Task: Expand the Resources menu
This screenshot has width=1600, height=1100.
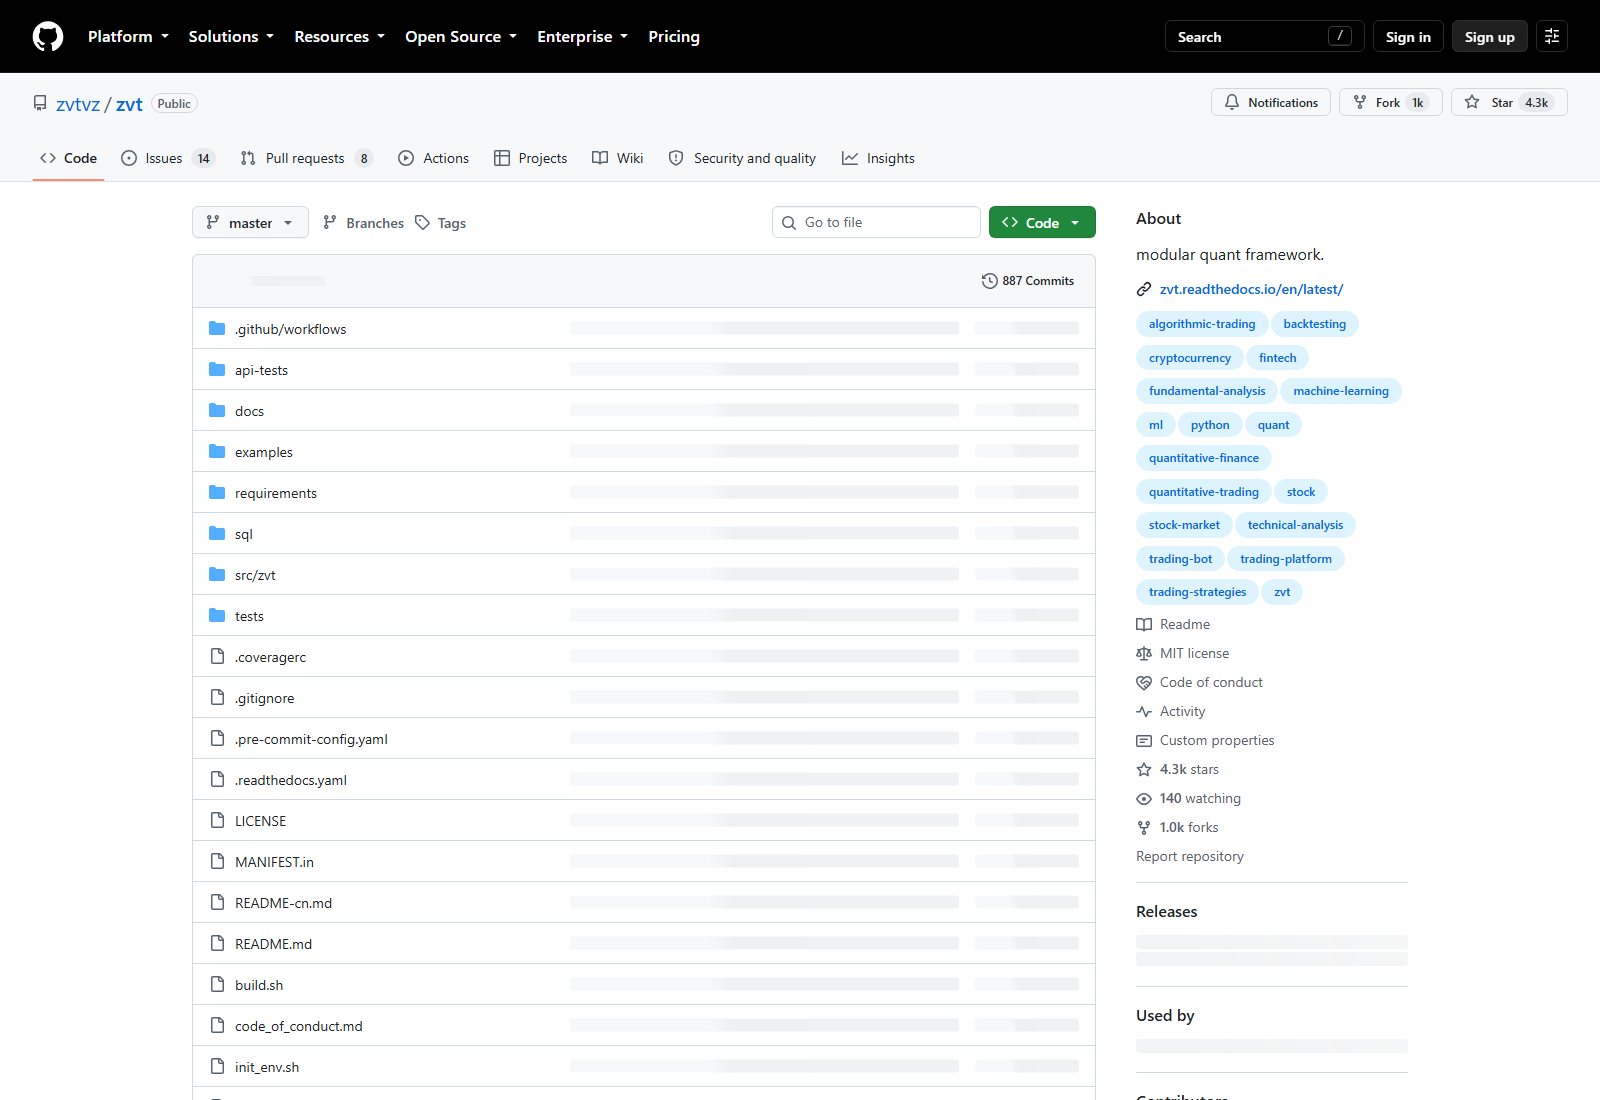Action: 339,37
